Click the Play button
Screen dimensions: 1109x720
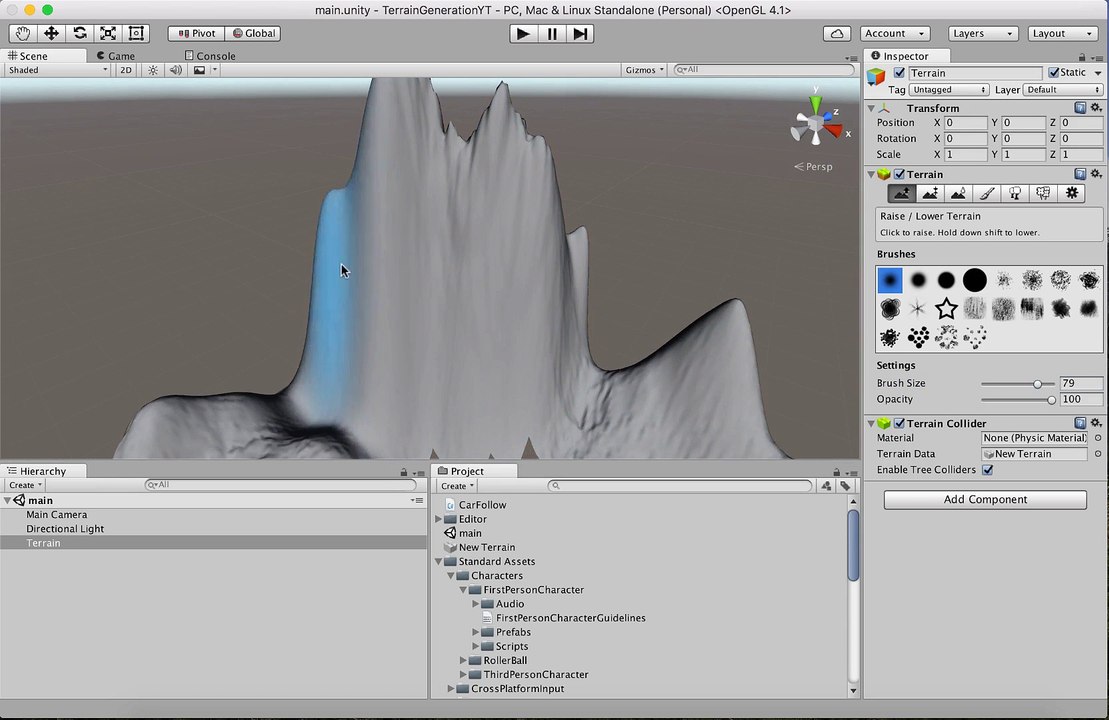tap(523, 33)
